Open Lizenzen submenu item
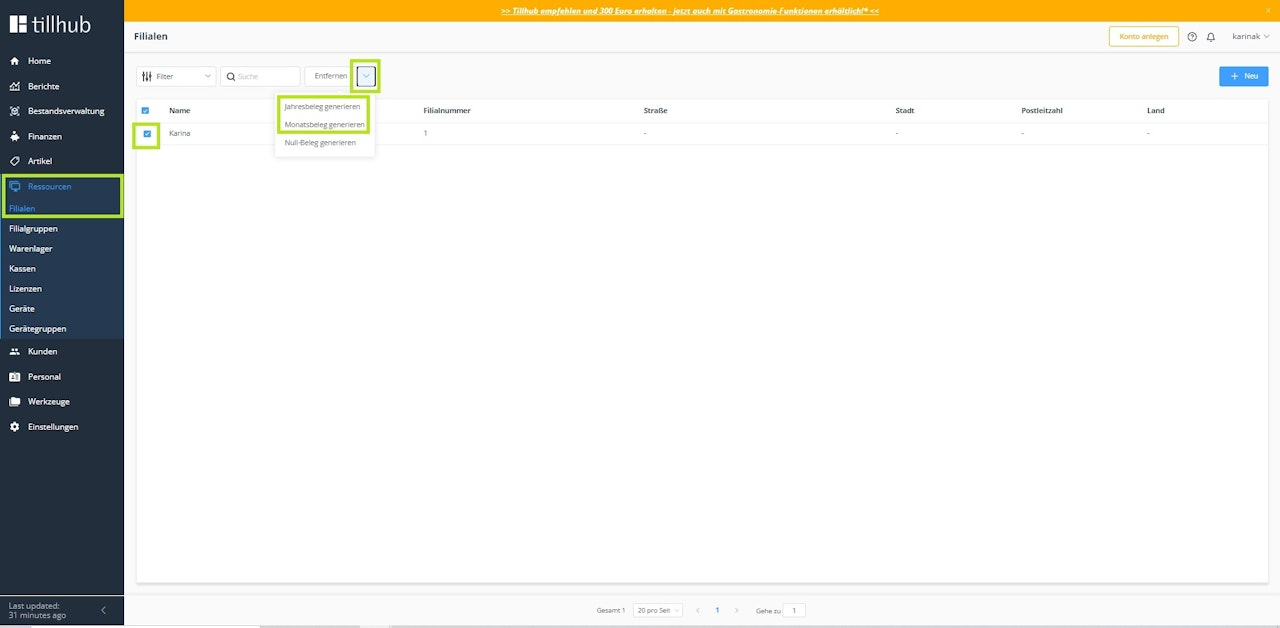The image size is (1280, 628). 26,289
